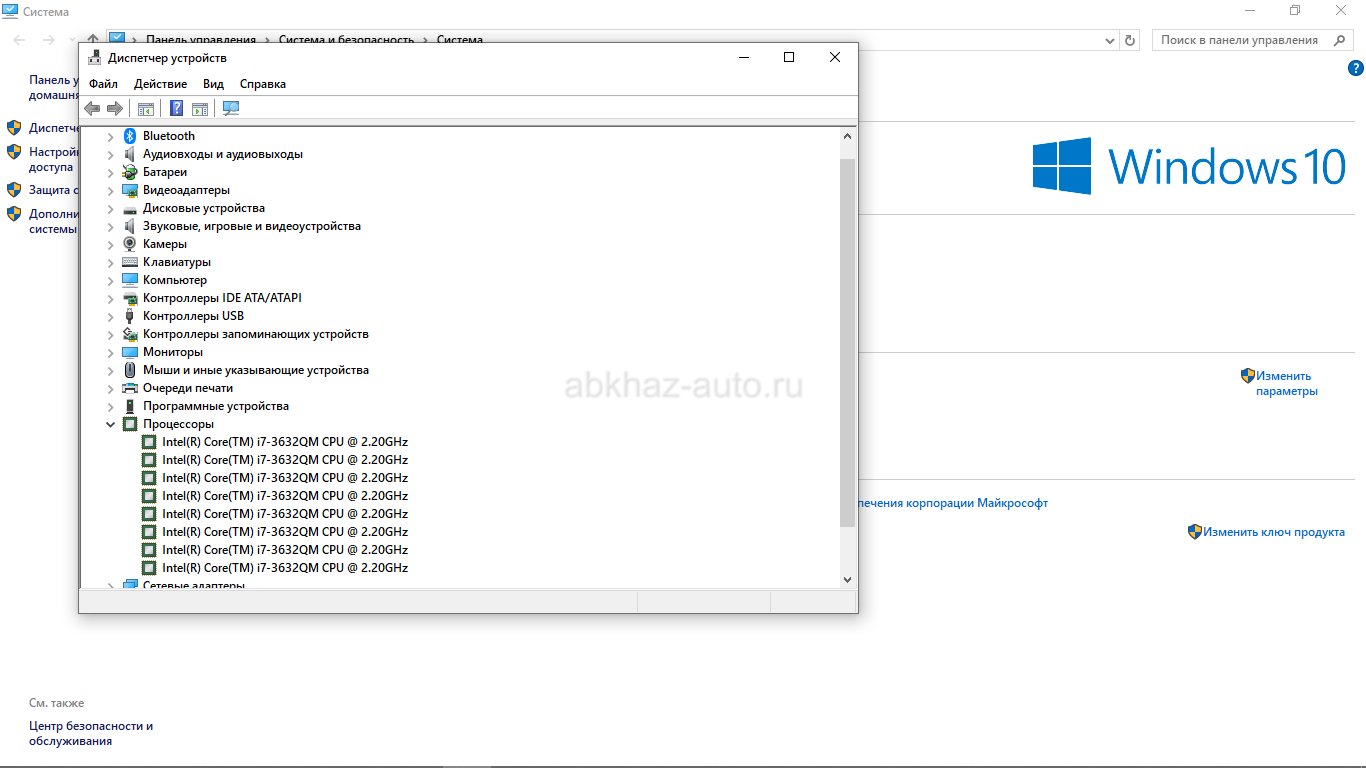
Task: Click the device list scroll down arrow
Action: 847,579
